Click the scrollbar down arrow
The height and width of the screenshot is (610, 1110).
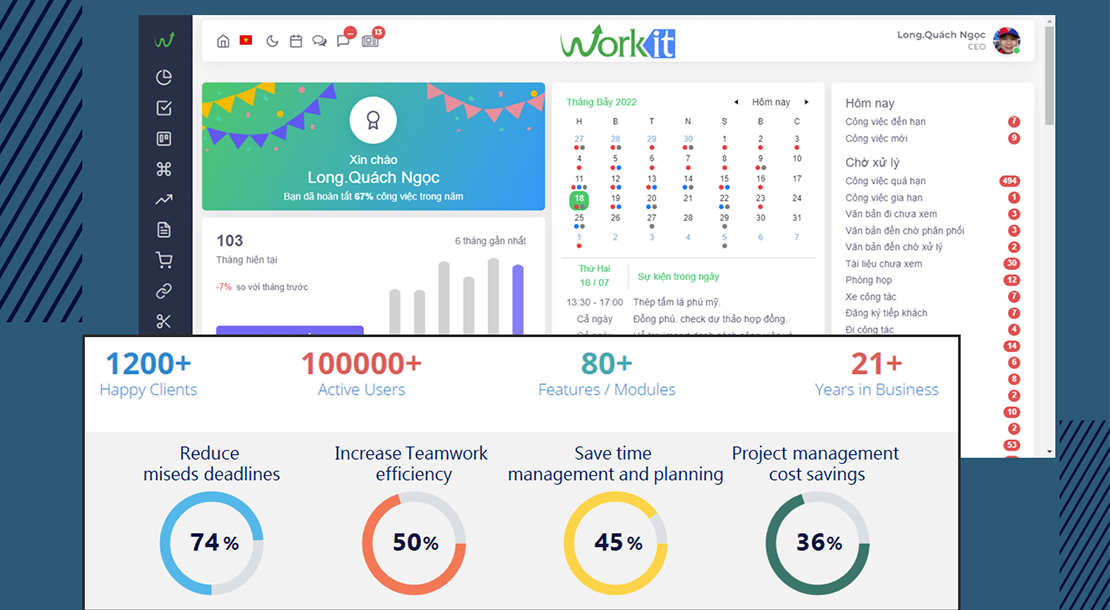pyautogui.click(x=1049, y=451)
